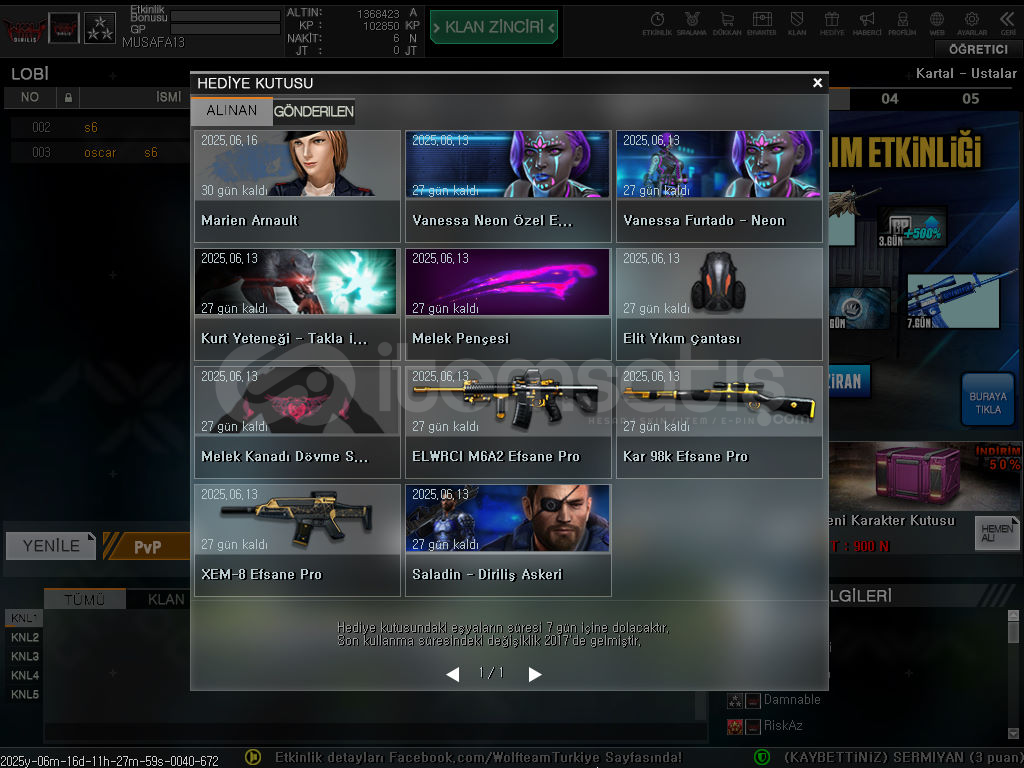Select the Elit Yıkım Çantası gift
The width and height of the screenshot is (1024, 768).
pos(719,304)
